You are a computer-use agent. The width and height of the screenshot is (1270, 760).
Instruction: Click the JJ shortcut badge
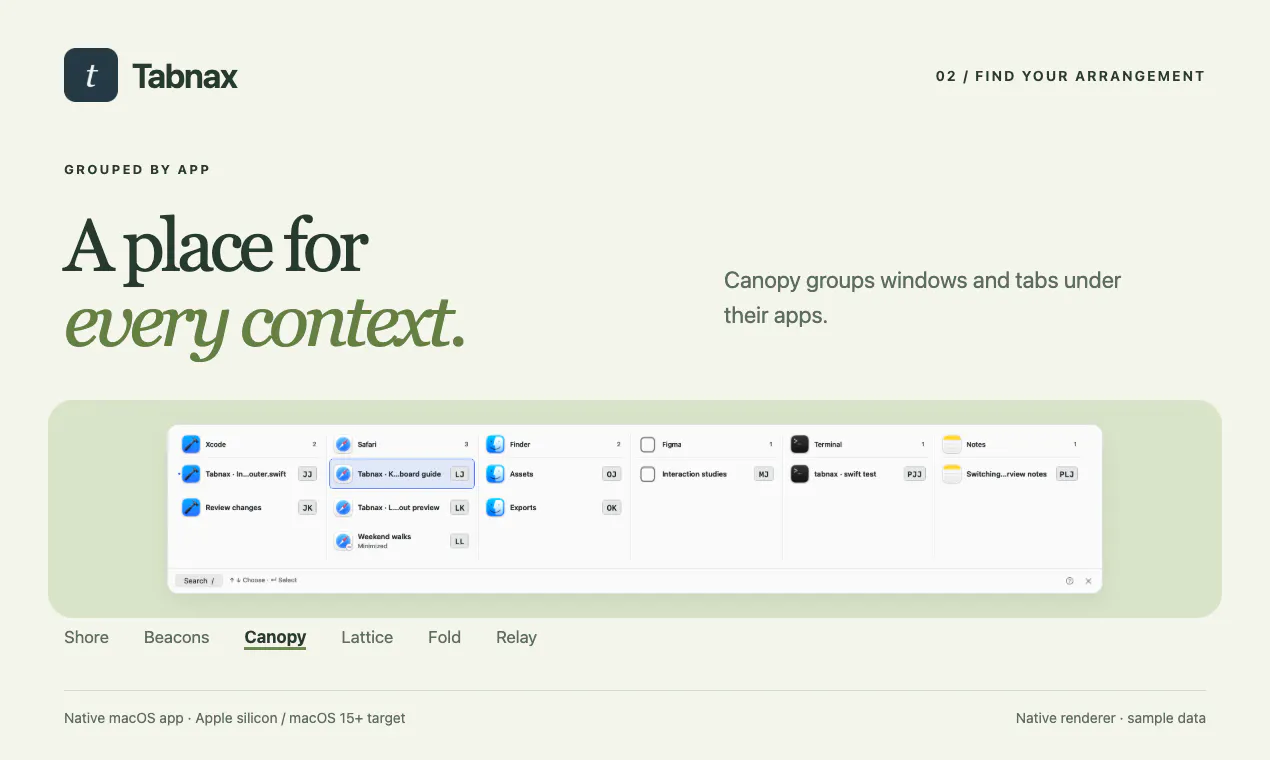click(307, 474)
